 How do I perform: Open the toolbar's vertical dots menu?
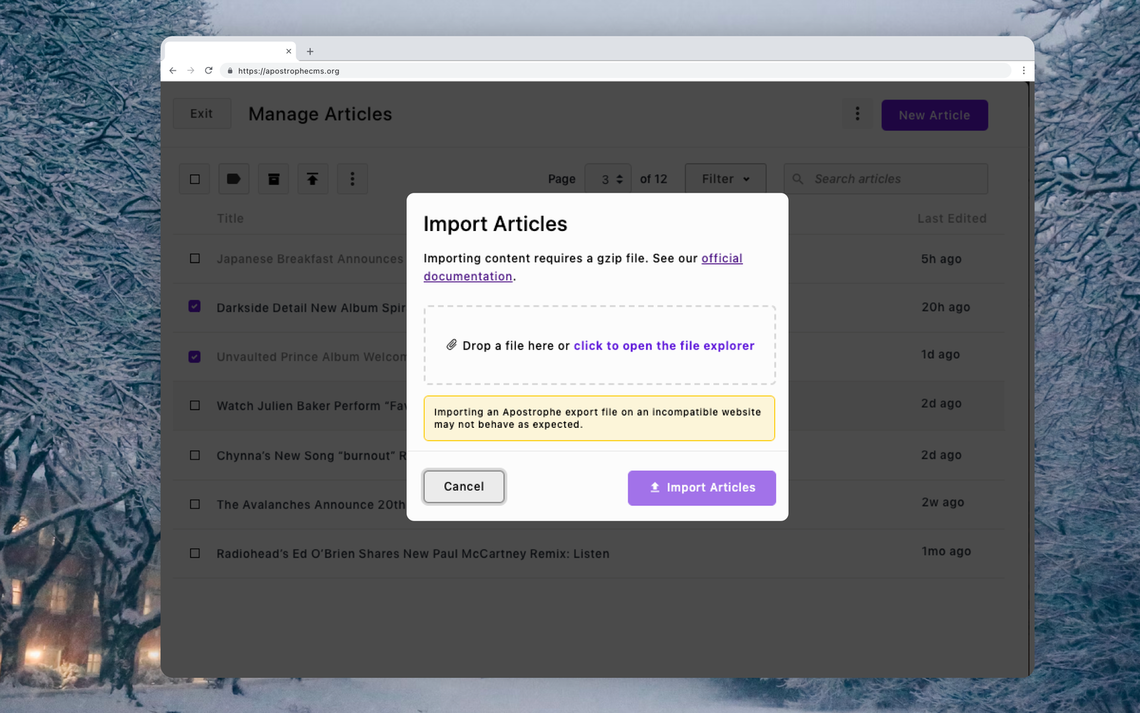353,179
